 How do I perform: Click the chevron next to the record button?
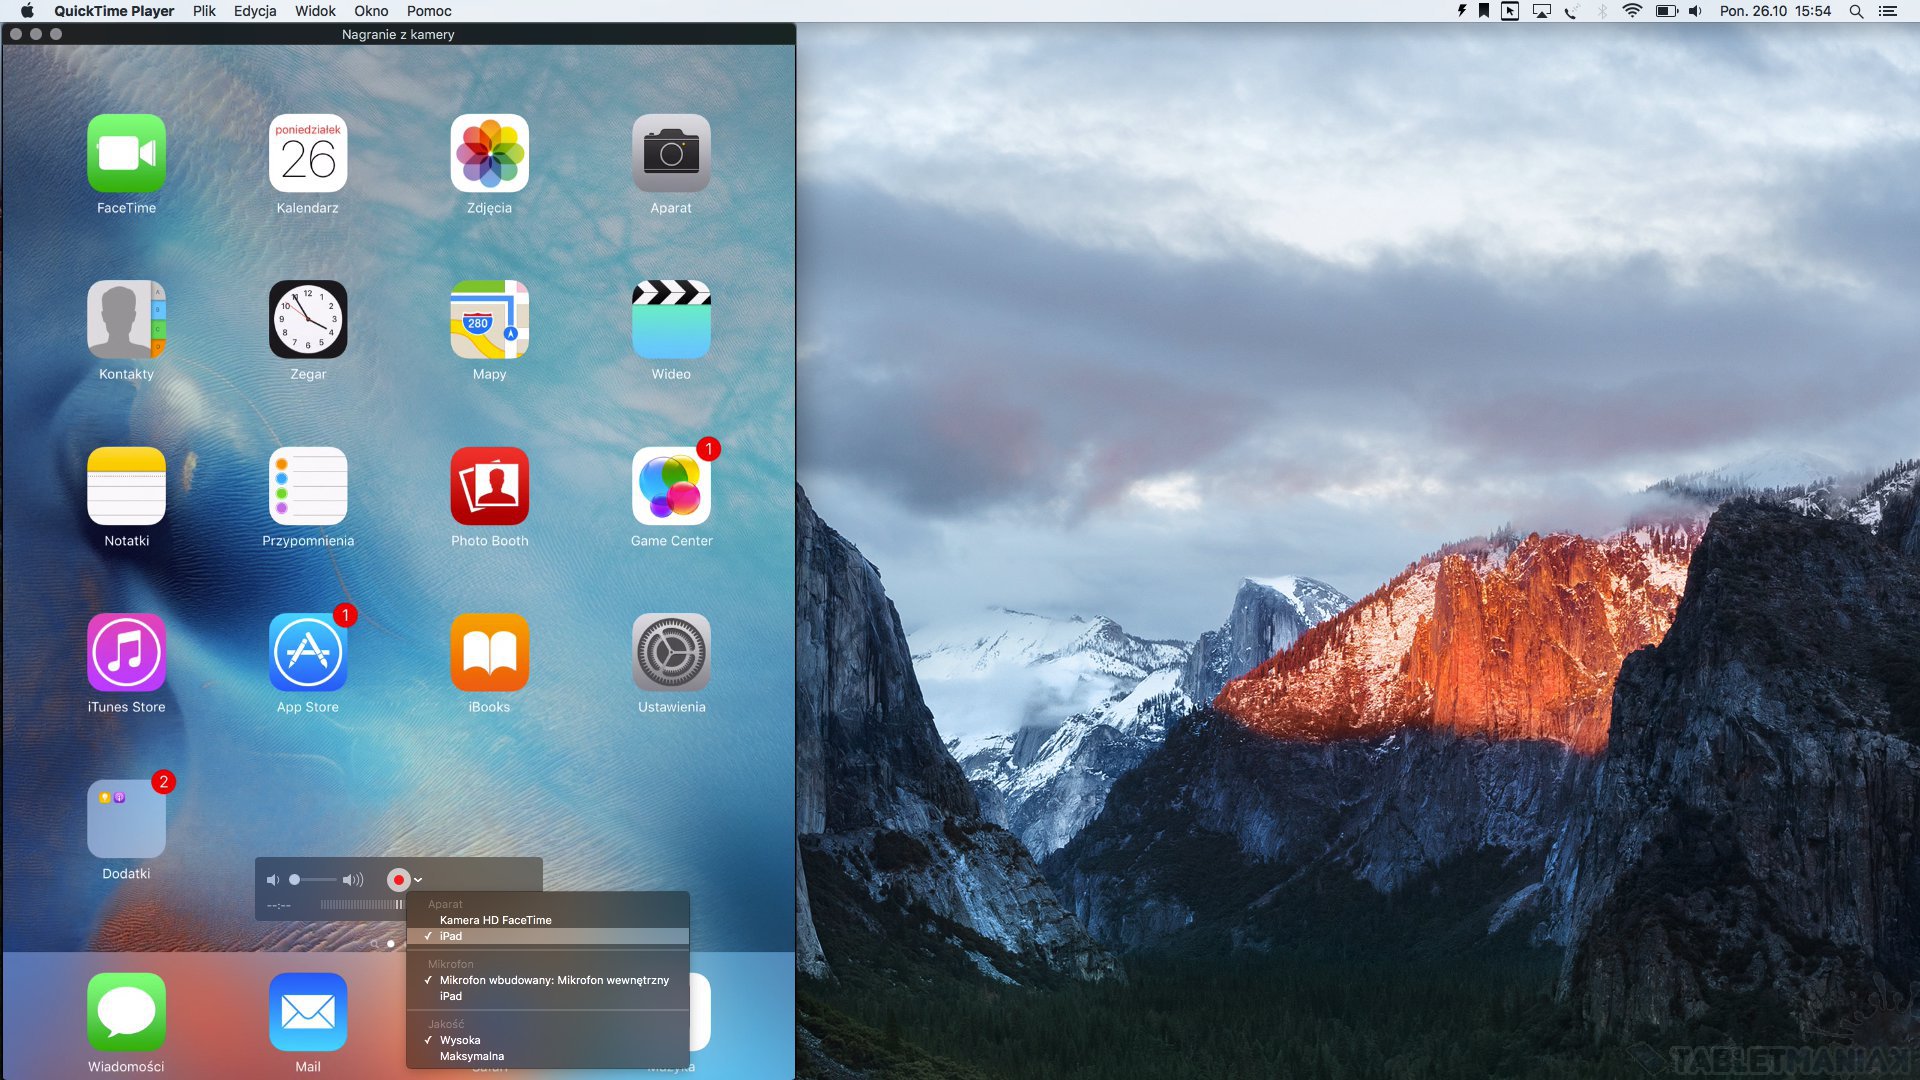pos(418,880)
